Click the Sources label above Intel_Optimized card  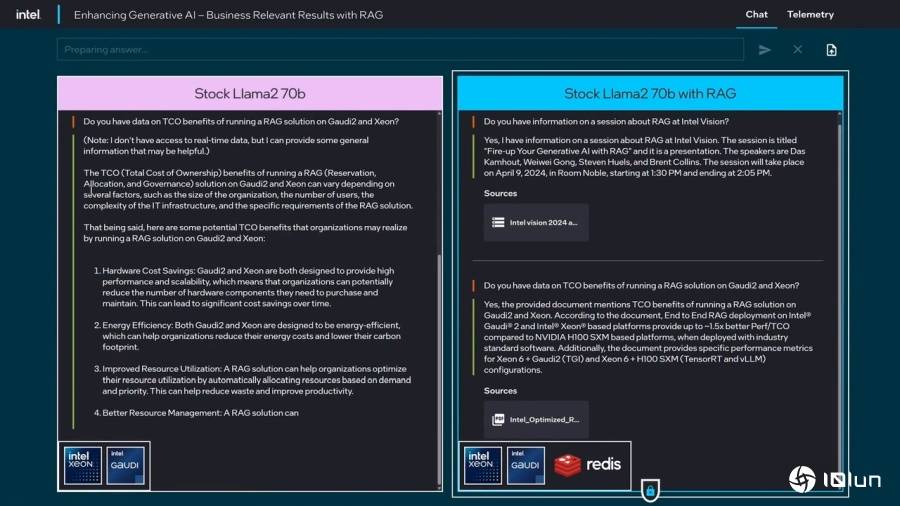click(500, 391)
